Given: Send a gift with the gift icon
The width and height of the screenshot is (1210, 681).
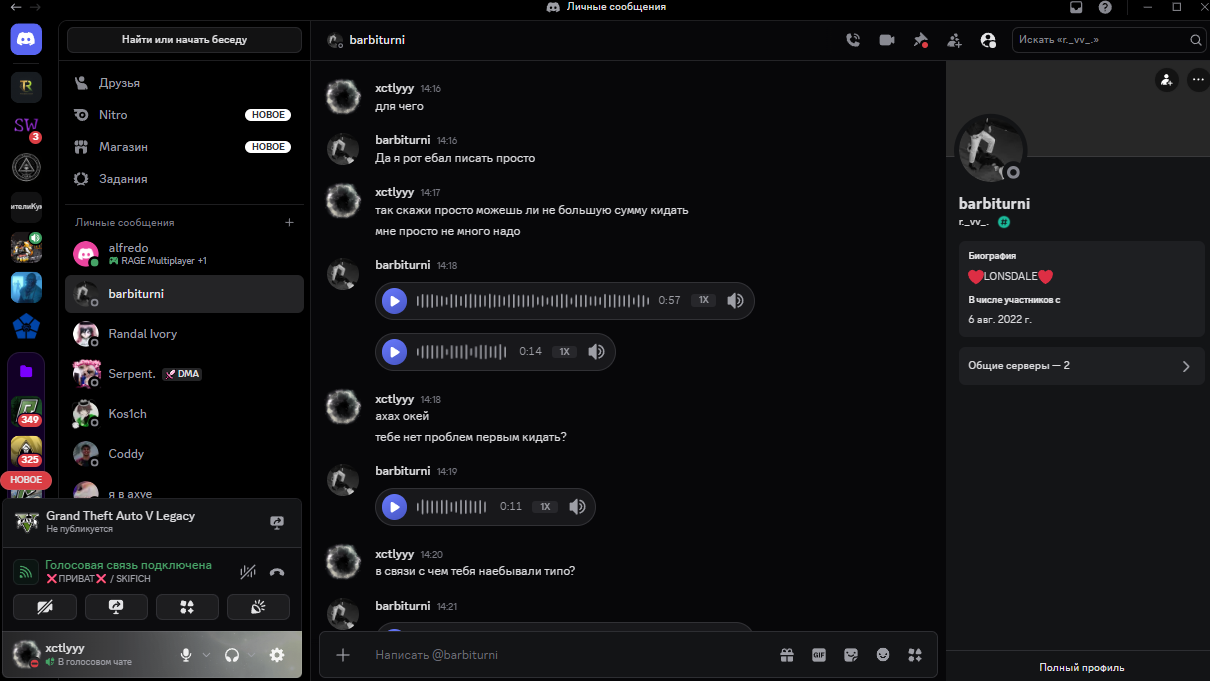Looking at the screenshot, I should pos(787,655).
